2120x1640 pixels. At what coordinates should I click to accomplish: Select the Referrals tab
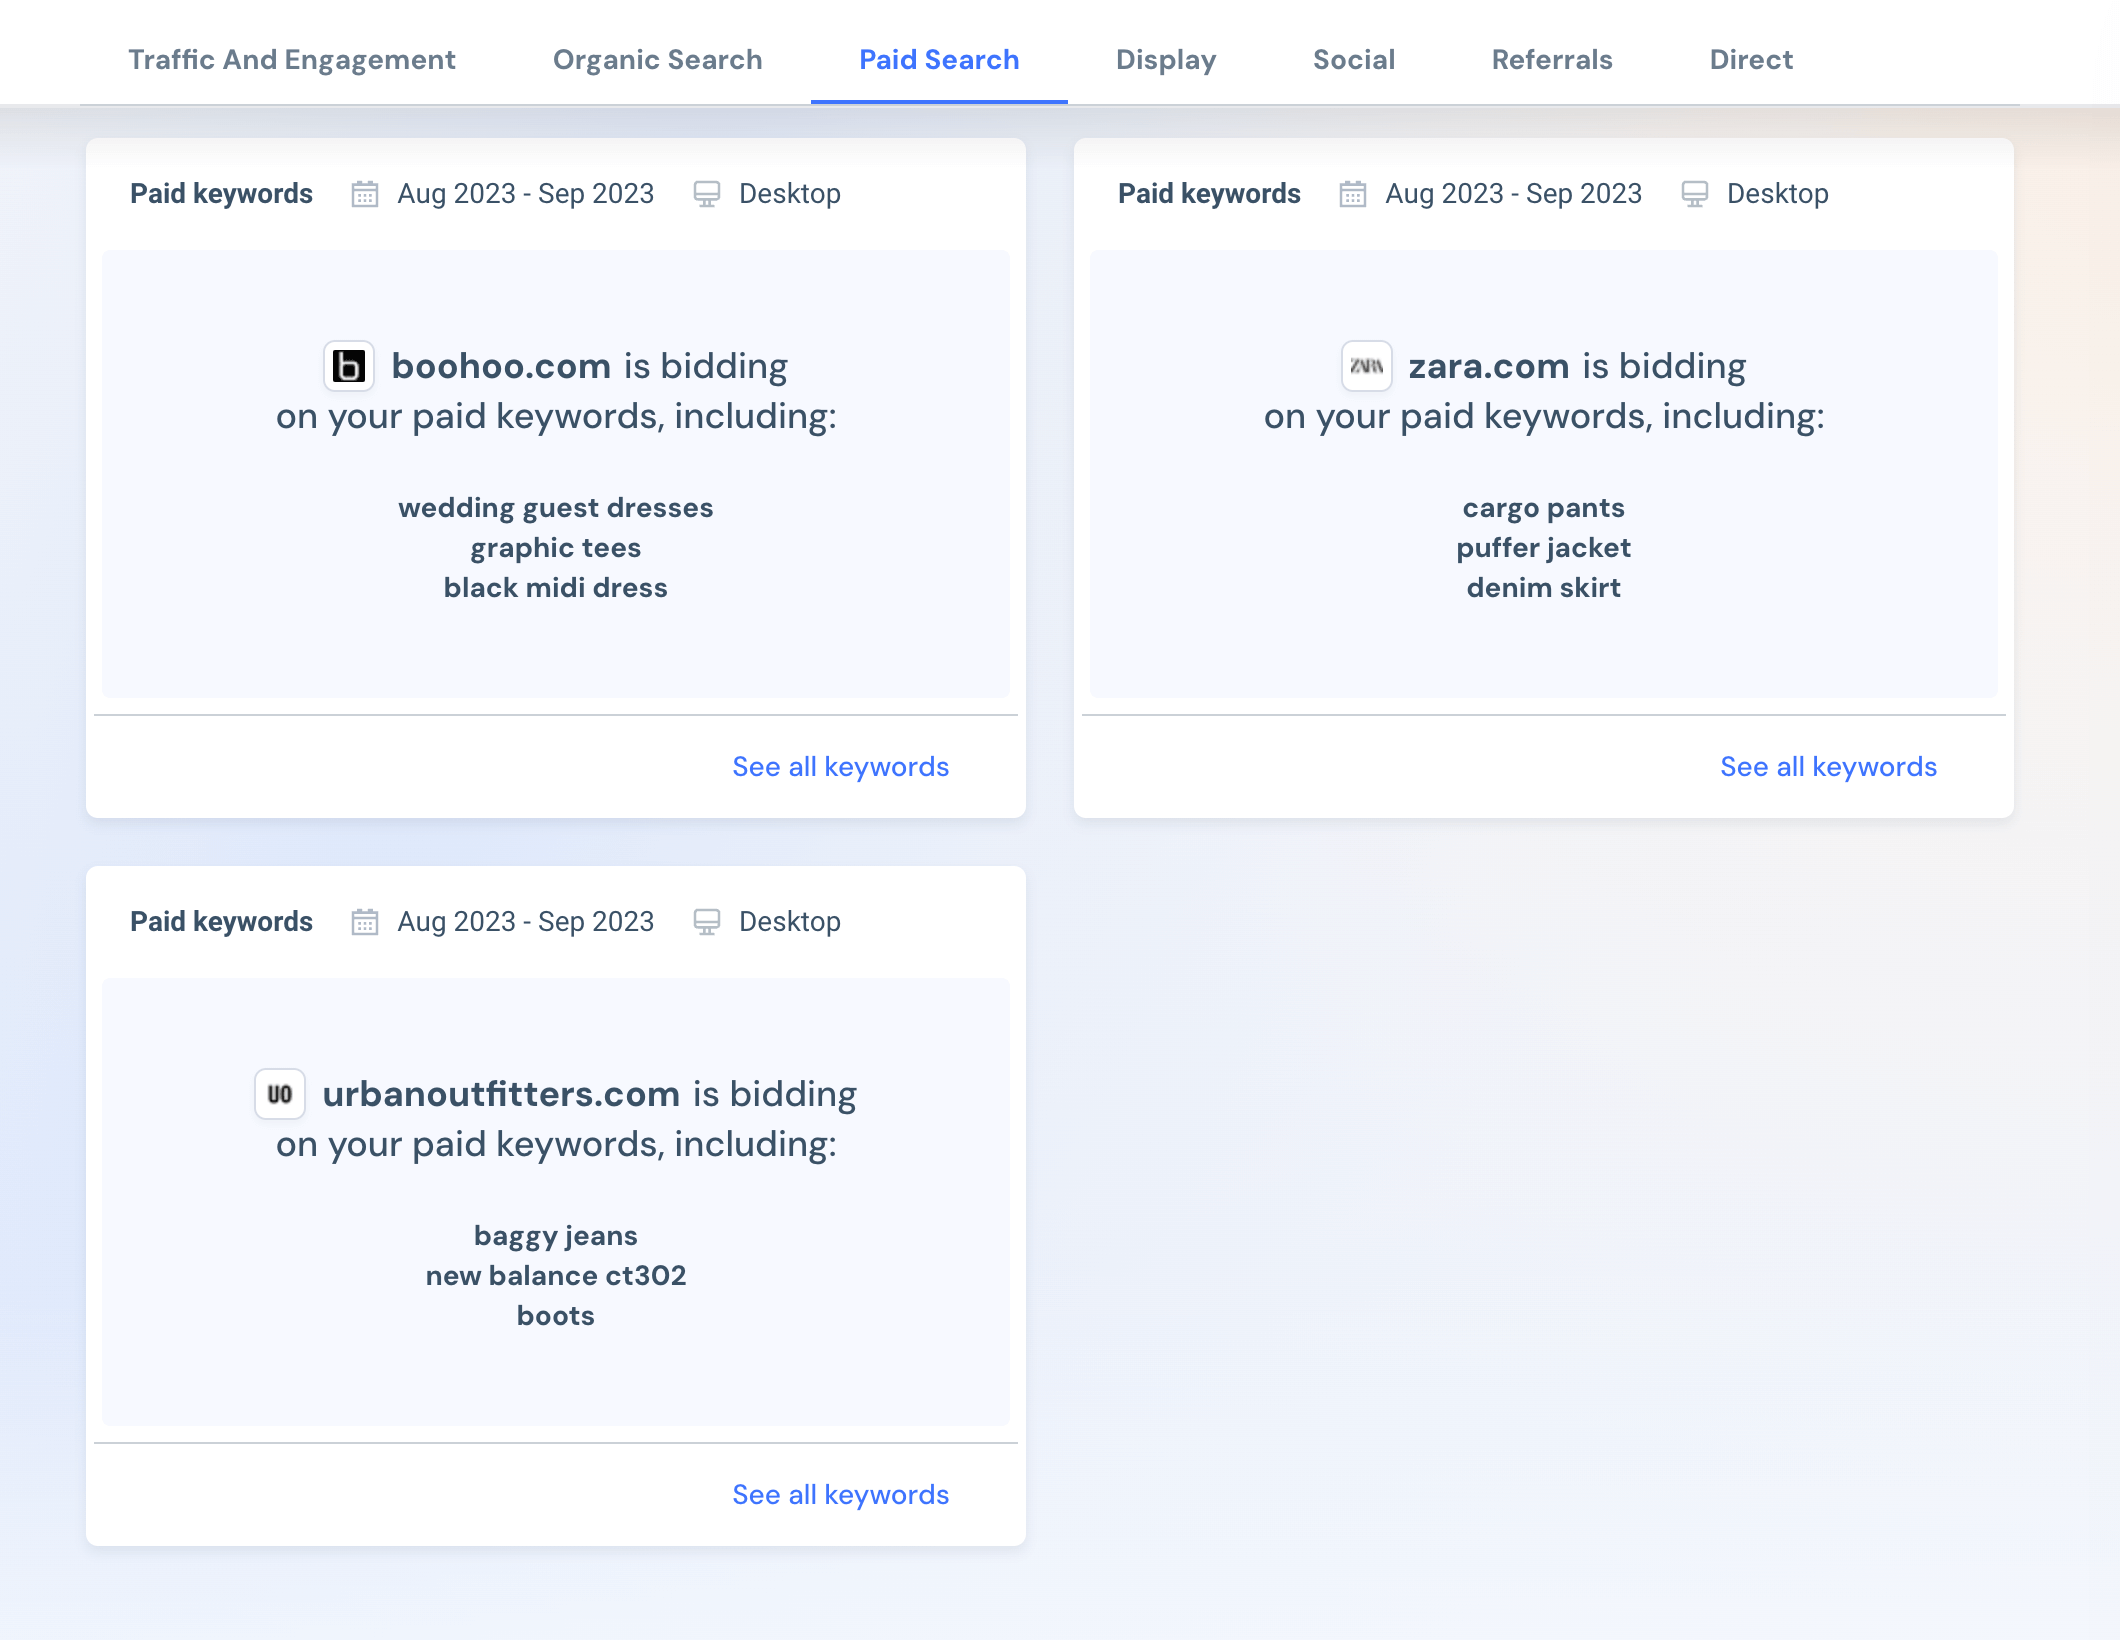tap(1551, 59)
